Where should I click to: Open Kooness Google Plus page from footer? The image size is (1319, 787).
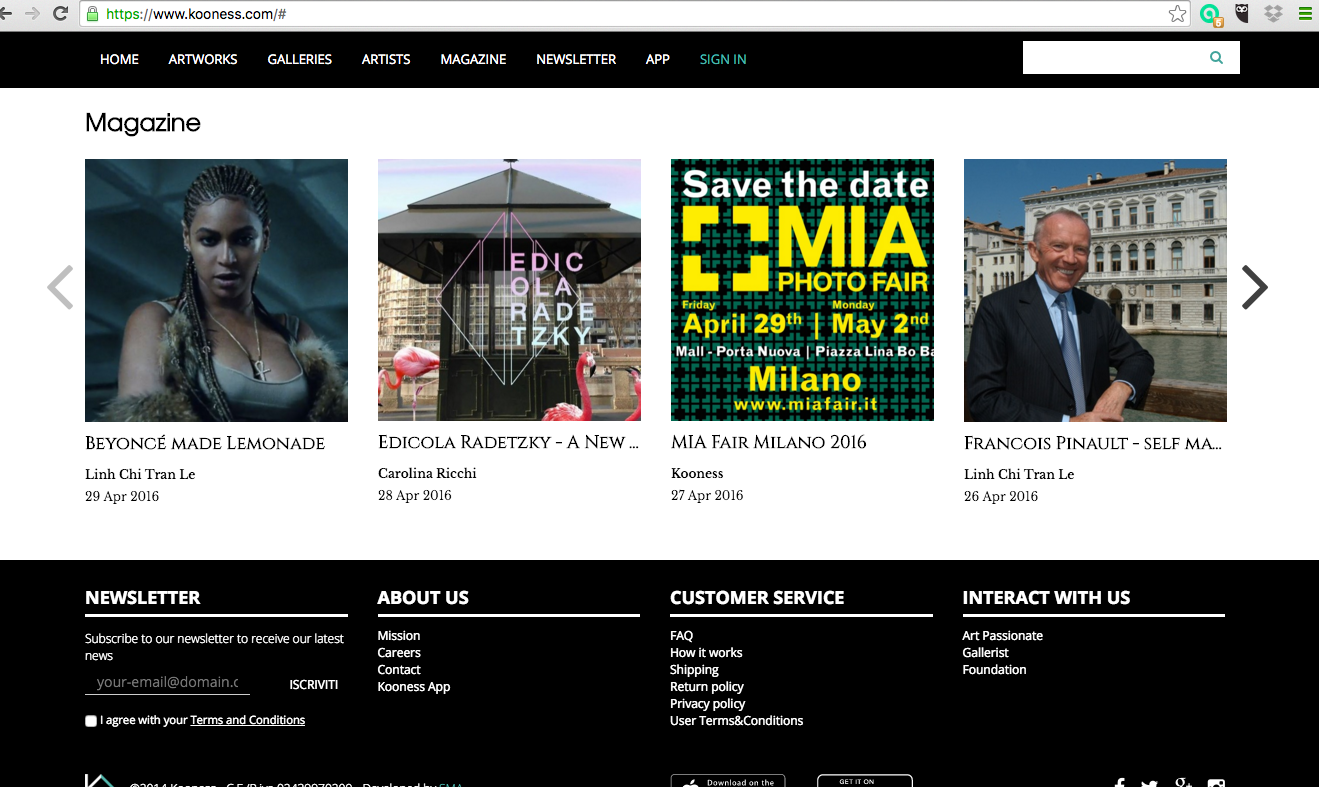(x=1184, y=783)
